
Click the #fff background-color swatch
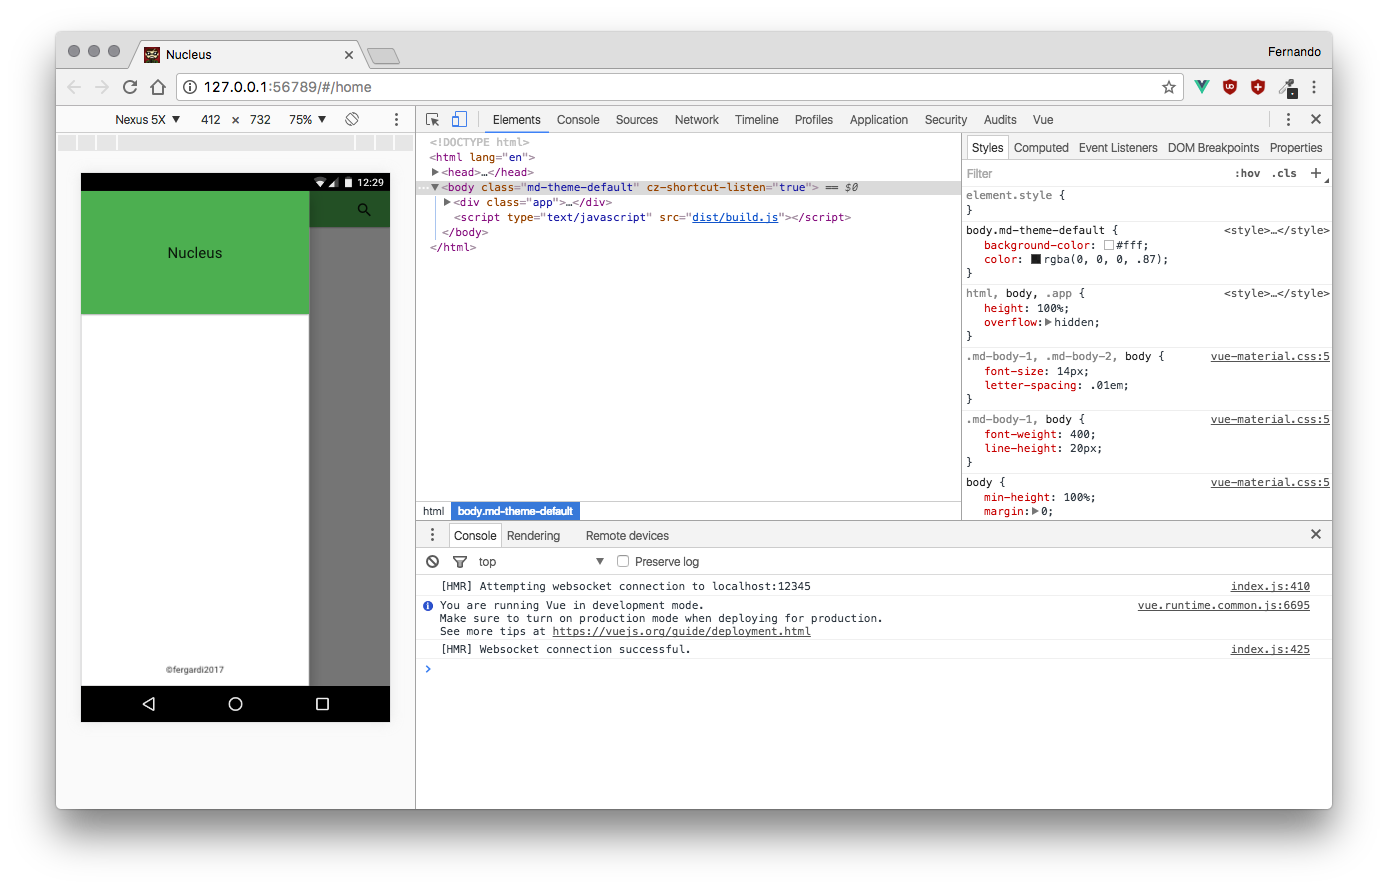[x=1109, y=245]
